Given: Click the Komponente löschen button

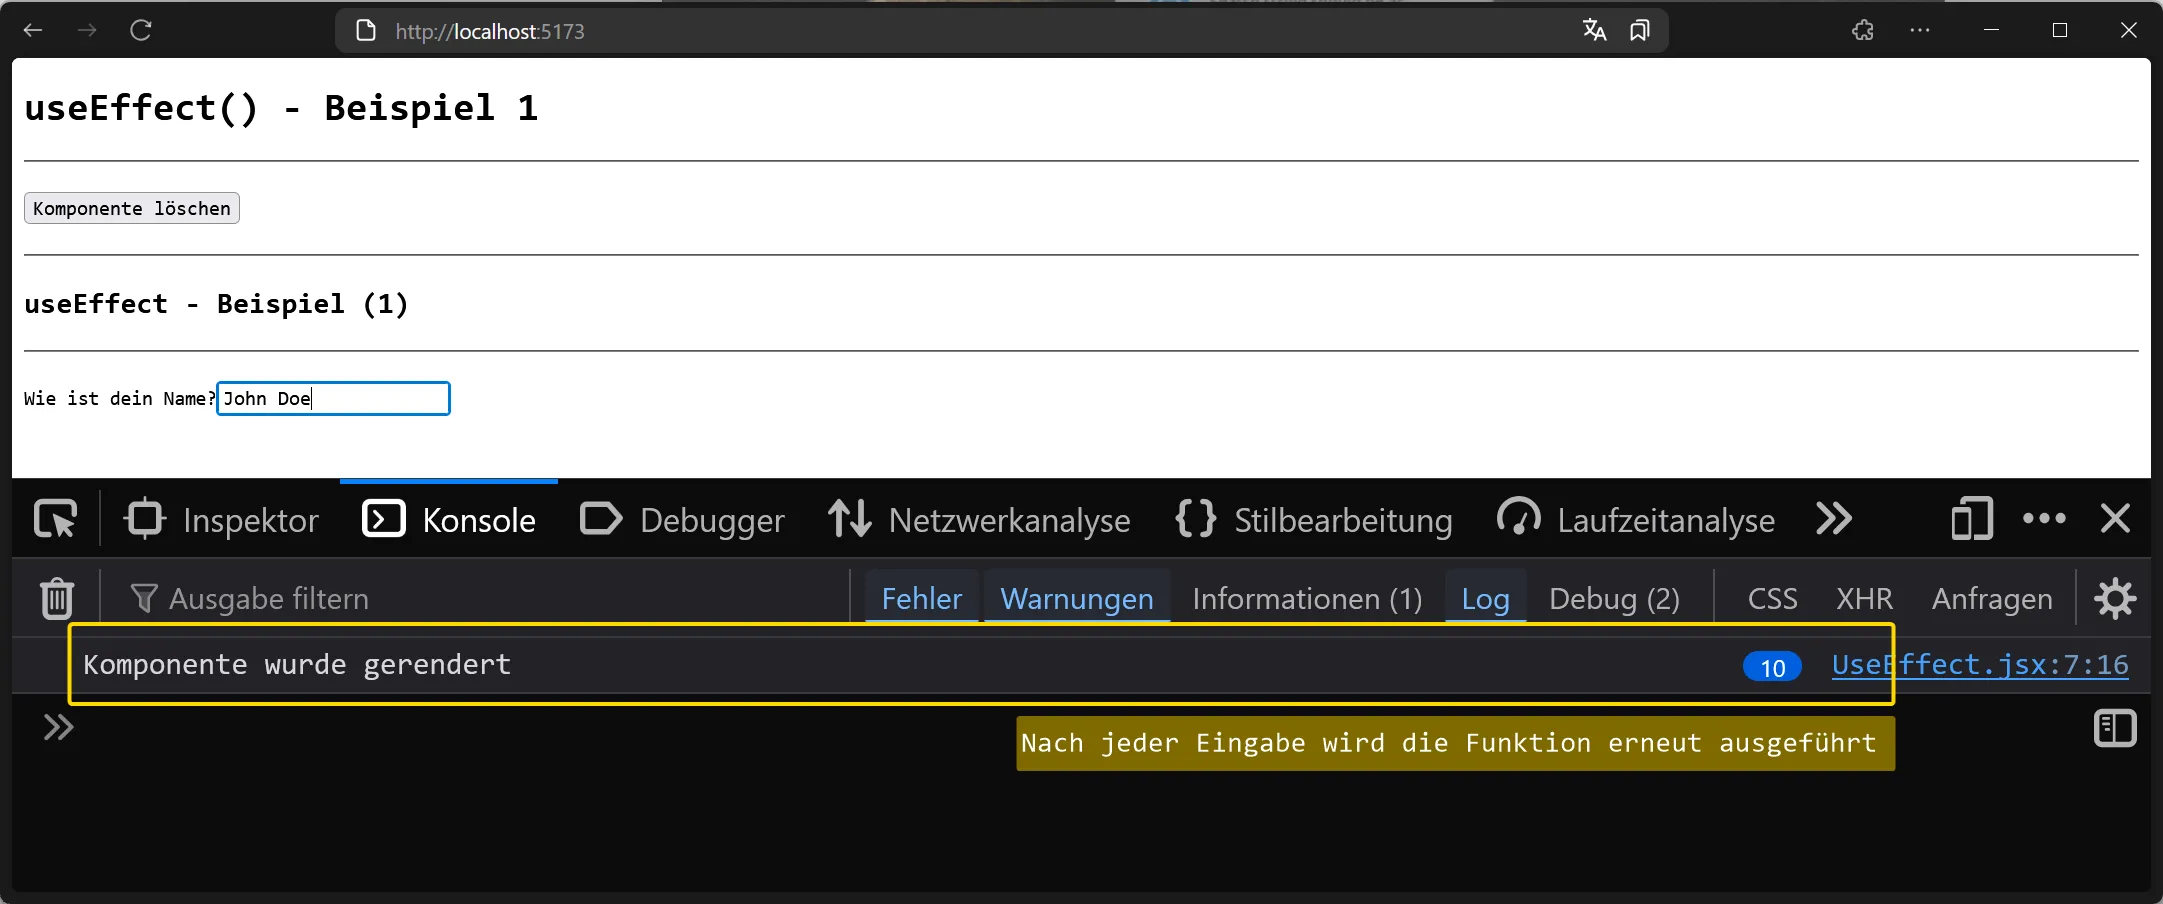Looking at the screenshot, I should tap(132, 208).
